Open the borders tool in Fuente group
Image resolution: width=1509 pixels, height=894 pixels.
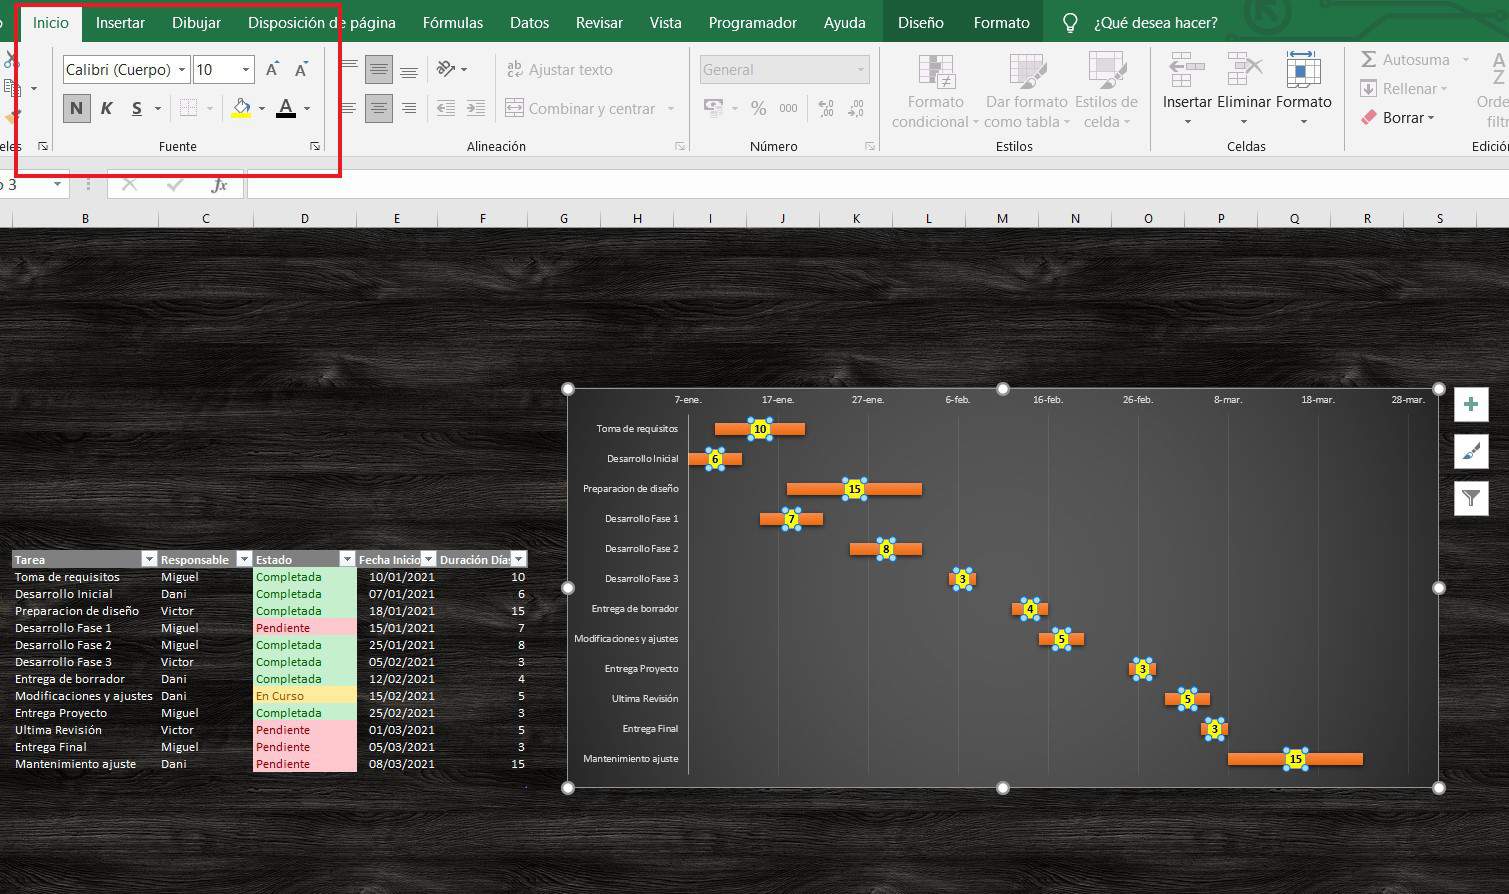point(188,108)
